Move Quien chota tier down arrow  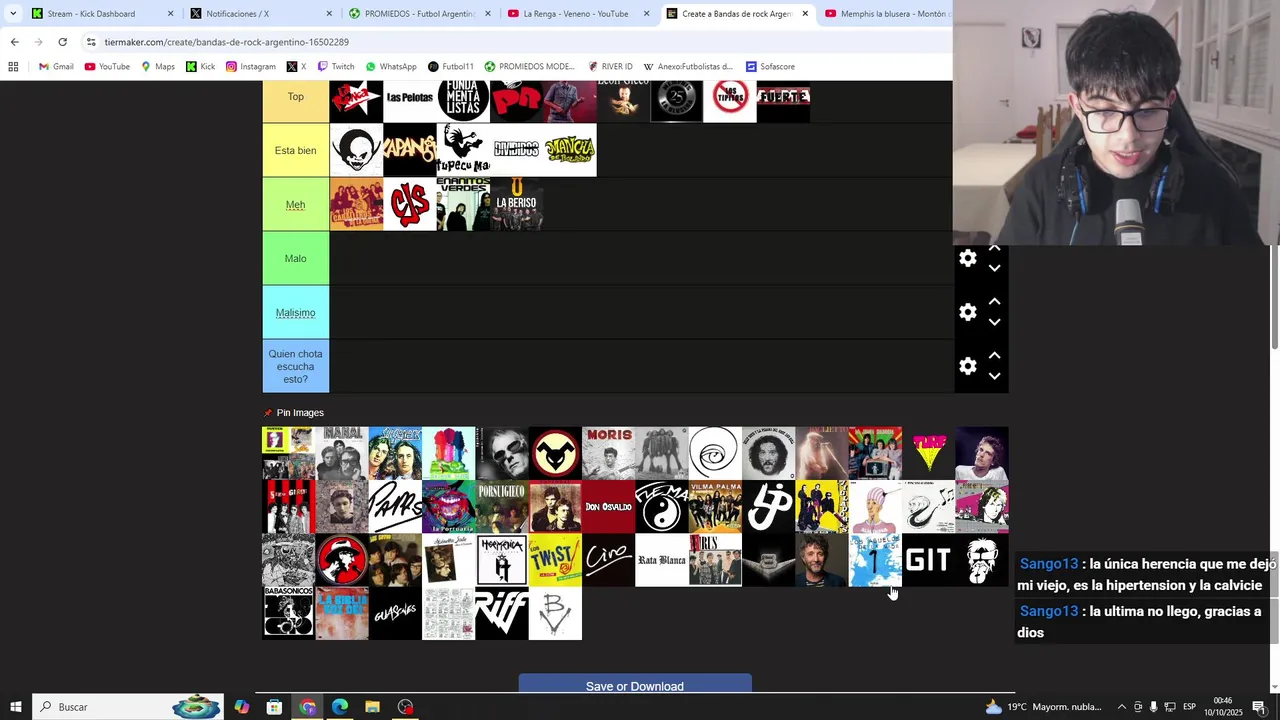tap(994, 376)
